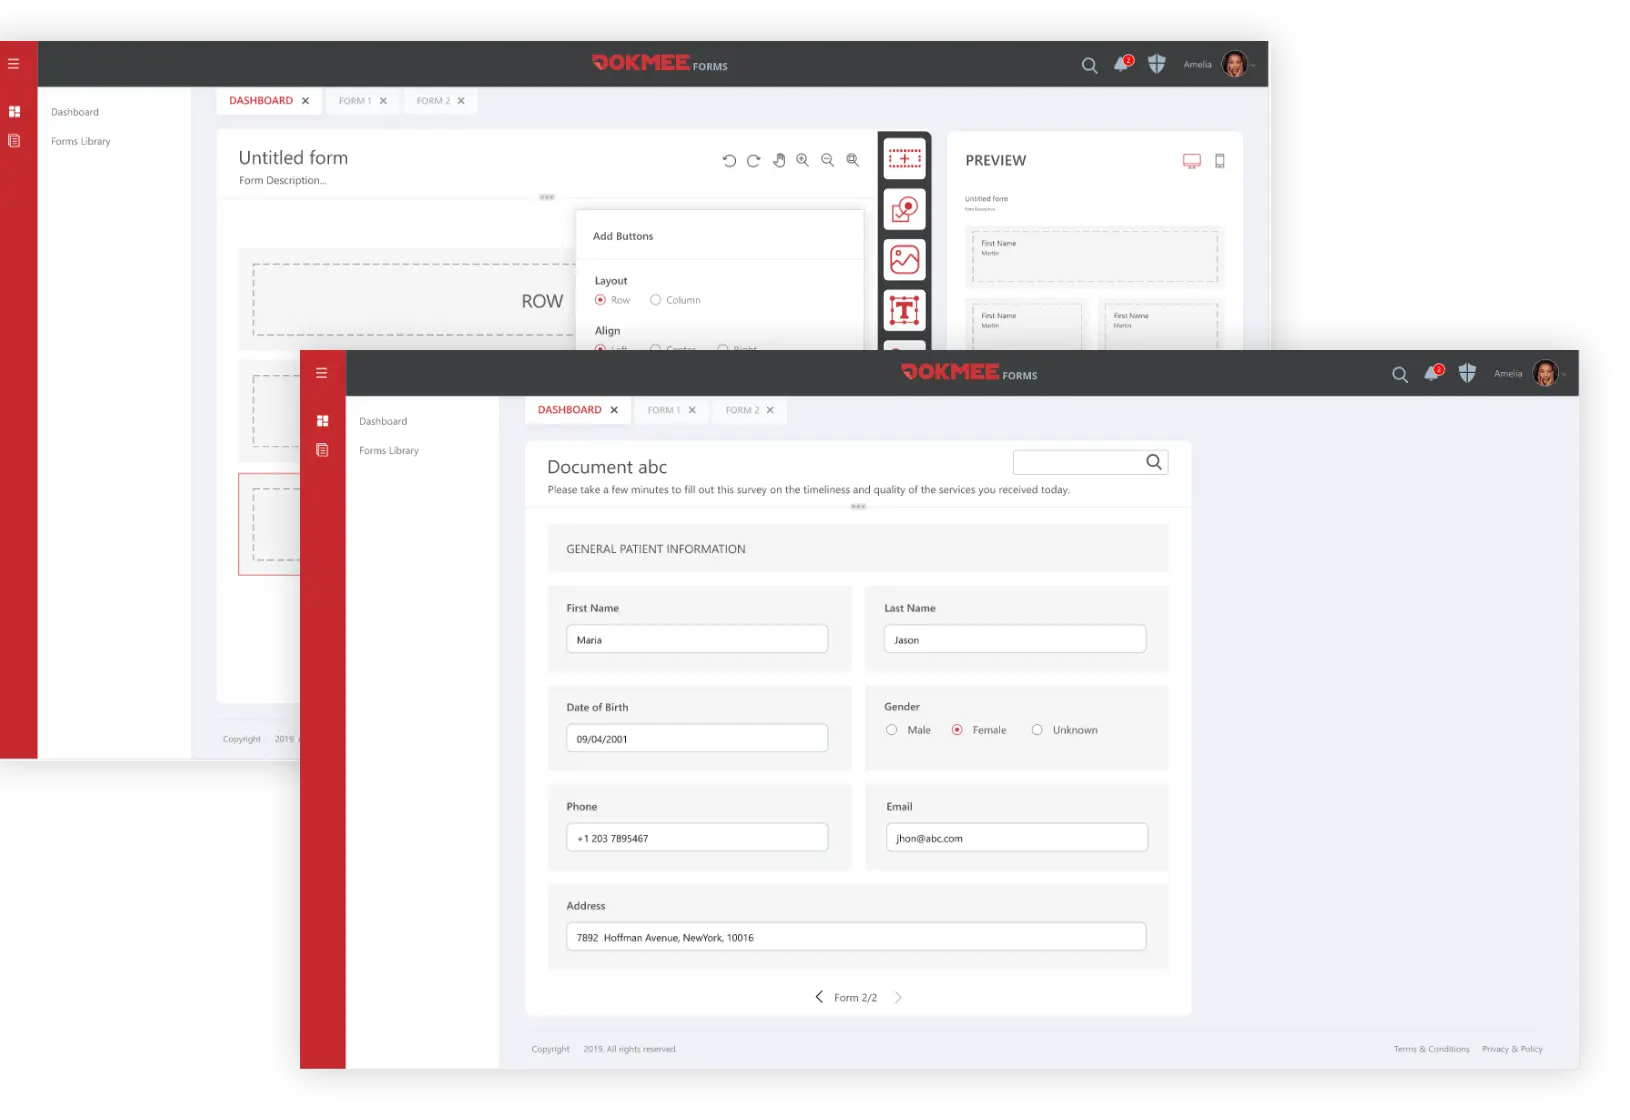Click the Amelia avatar in the front window
Image resolution: width=1630 pixels, height=1120 pixels.
pyautogui.click(x=1545, y=374)
